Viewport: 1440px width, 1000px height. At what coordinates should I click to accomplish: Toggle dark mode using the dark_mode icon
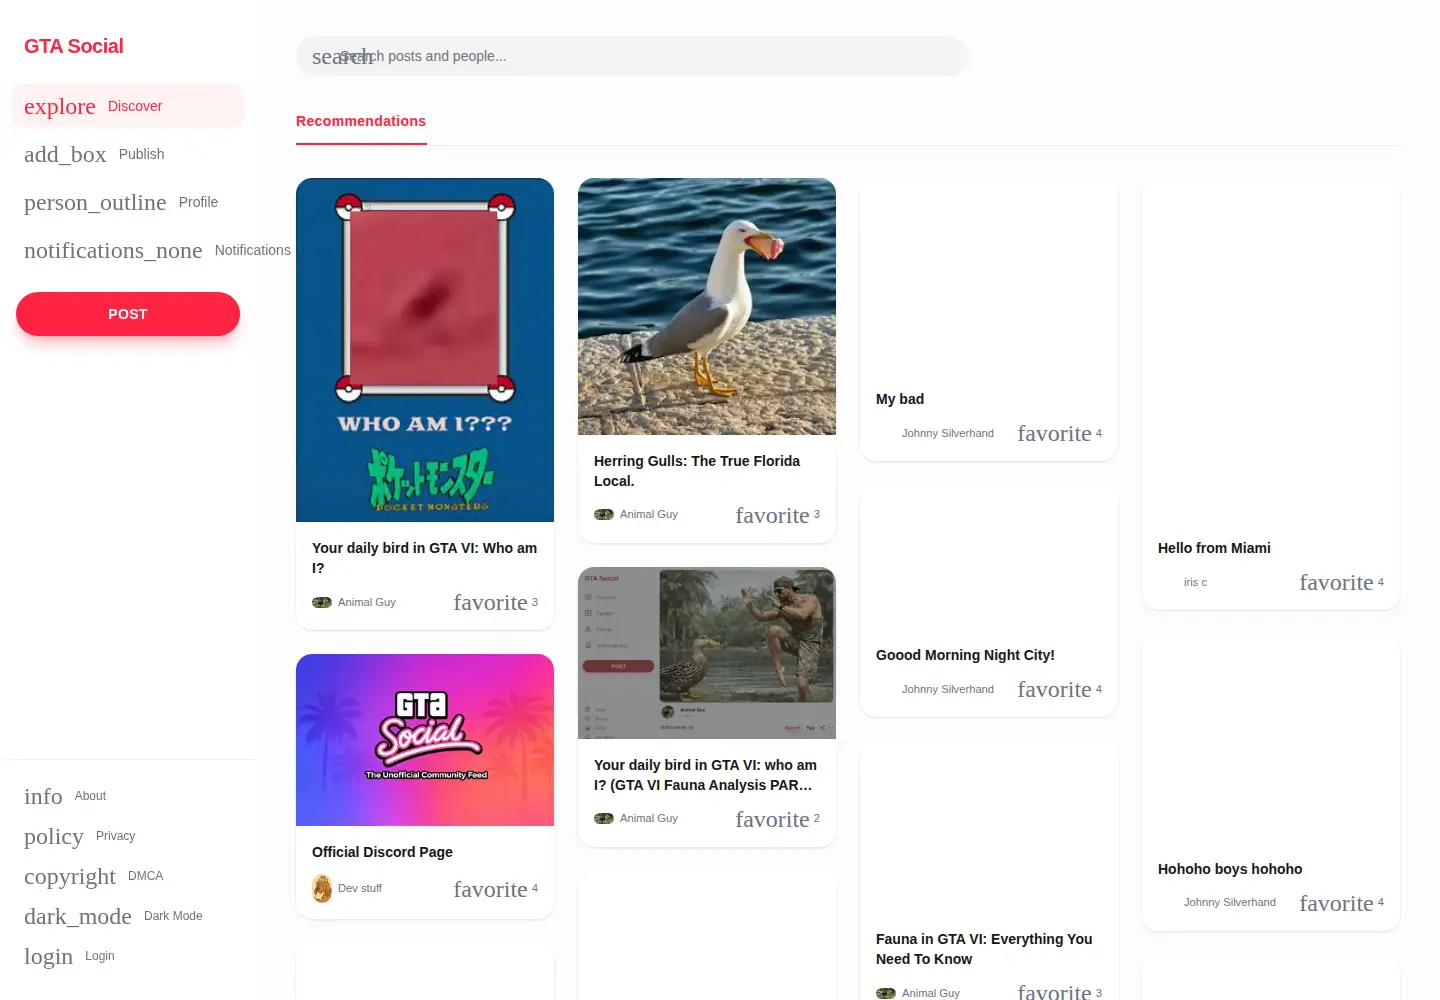[78, 916]
